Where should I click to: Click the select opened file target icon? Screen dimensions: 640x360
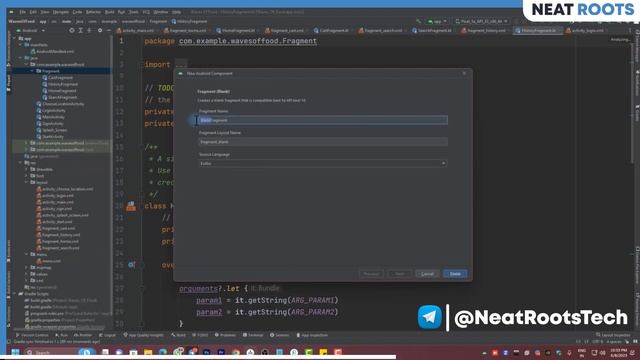tap(71, 31)
